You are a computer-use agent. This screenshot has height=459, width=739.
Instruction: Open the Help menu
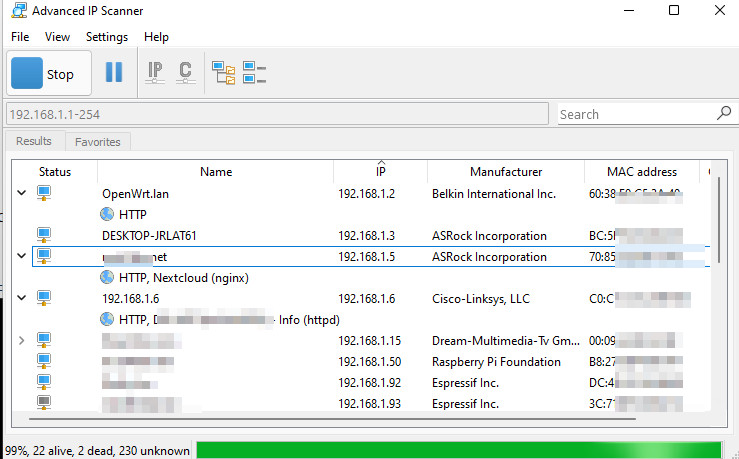(156, 37)
